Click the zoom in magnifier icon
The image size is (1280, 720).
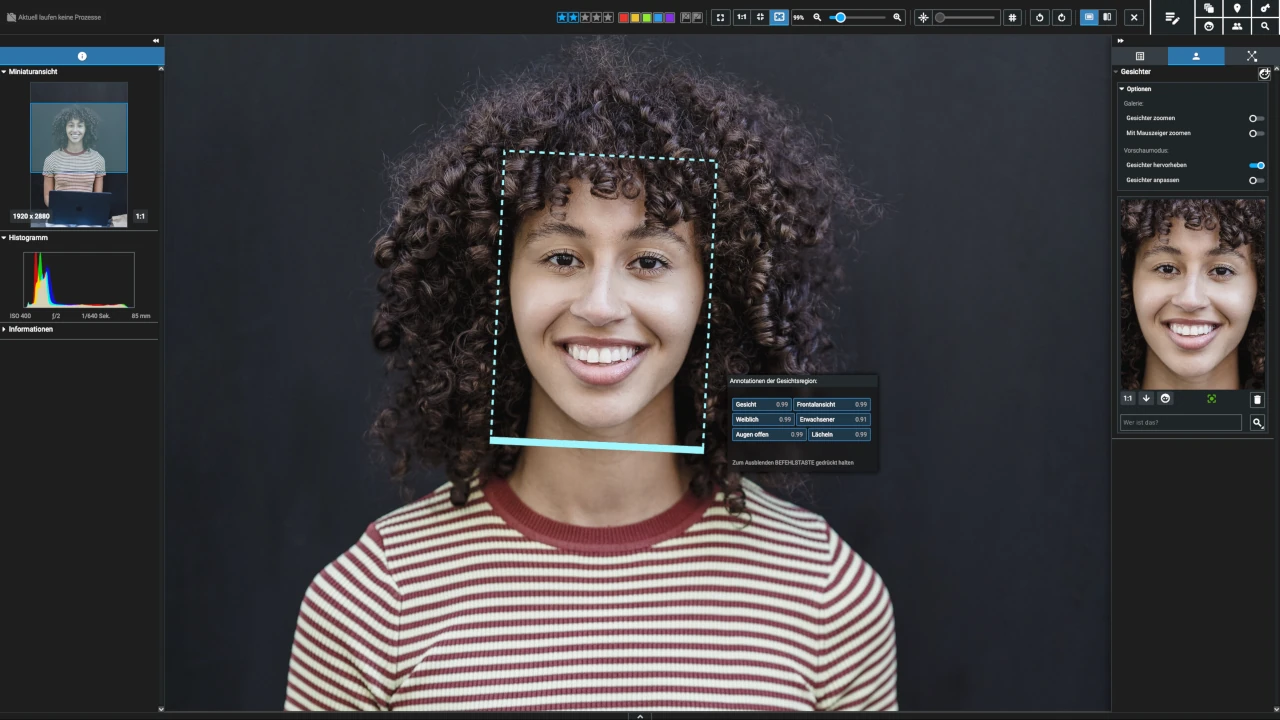(897, 17)
